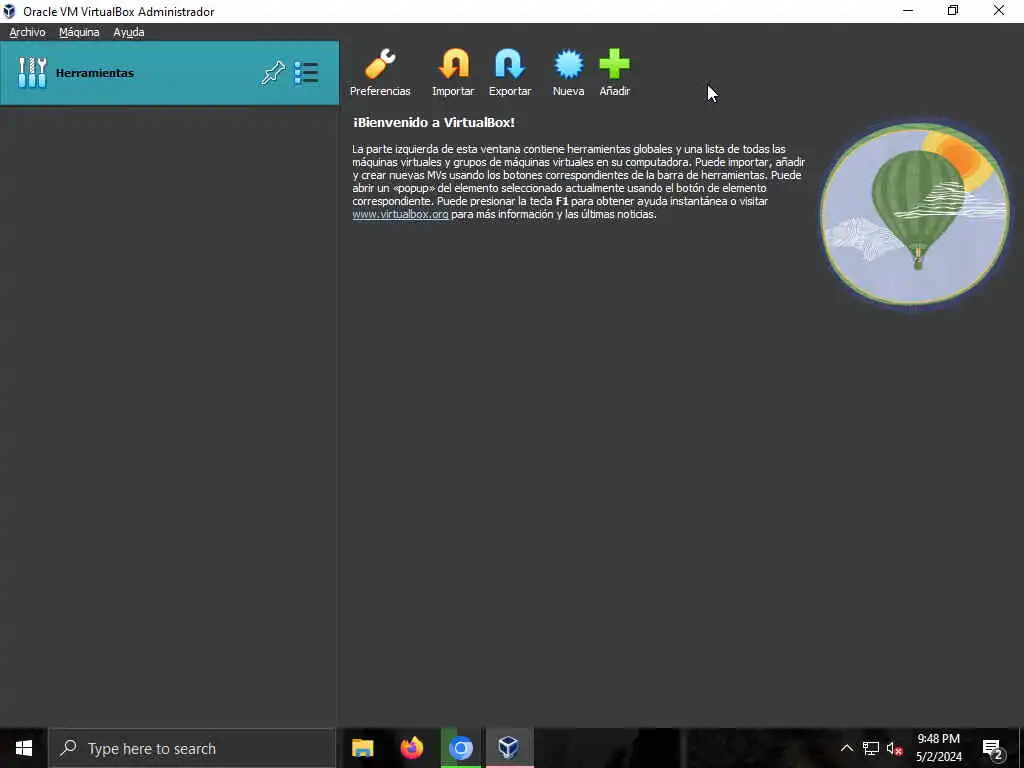
Task: Open the Windows Start menu
Action: pyautogui.click(x=24, y=748)
